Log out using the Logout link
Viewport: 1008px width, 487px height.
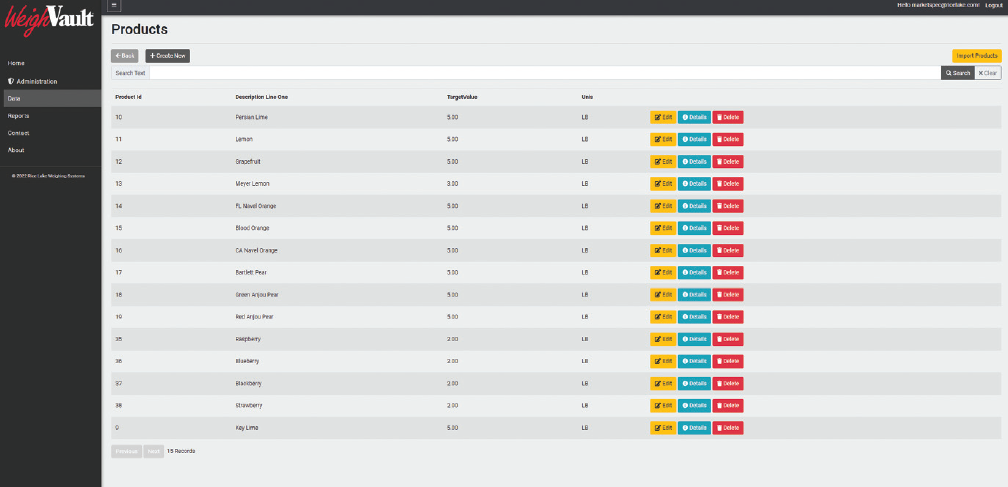point(993,6)
